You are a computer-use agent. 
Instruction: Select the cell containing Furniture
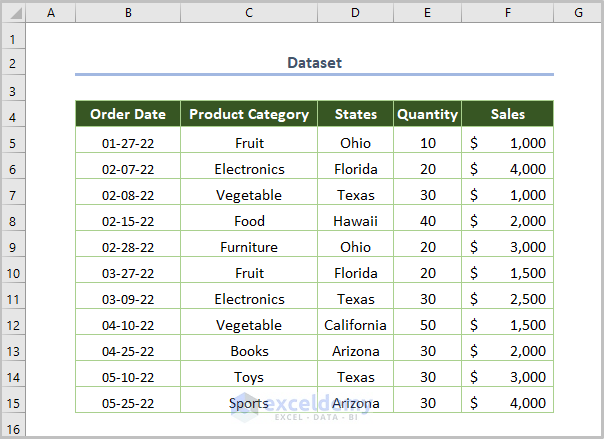pos(249,247)
